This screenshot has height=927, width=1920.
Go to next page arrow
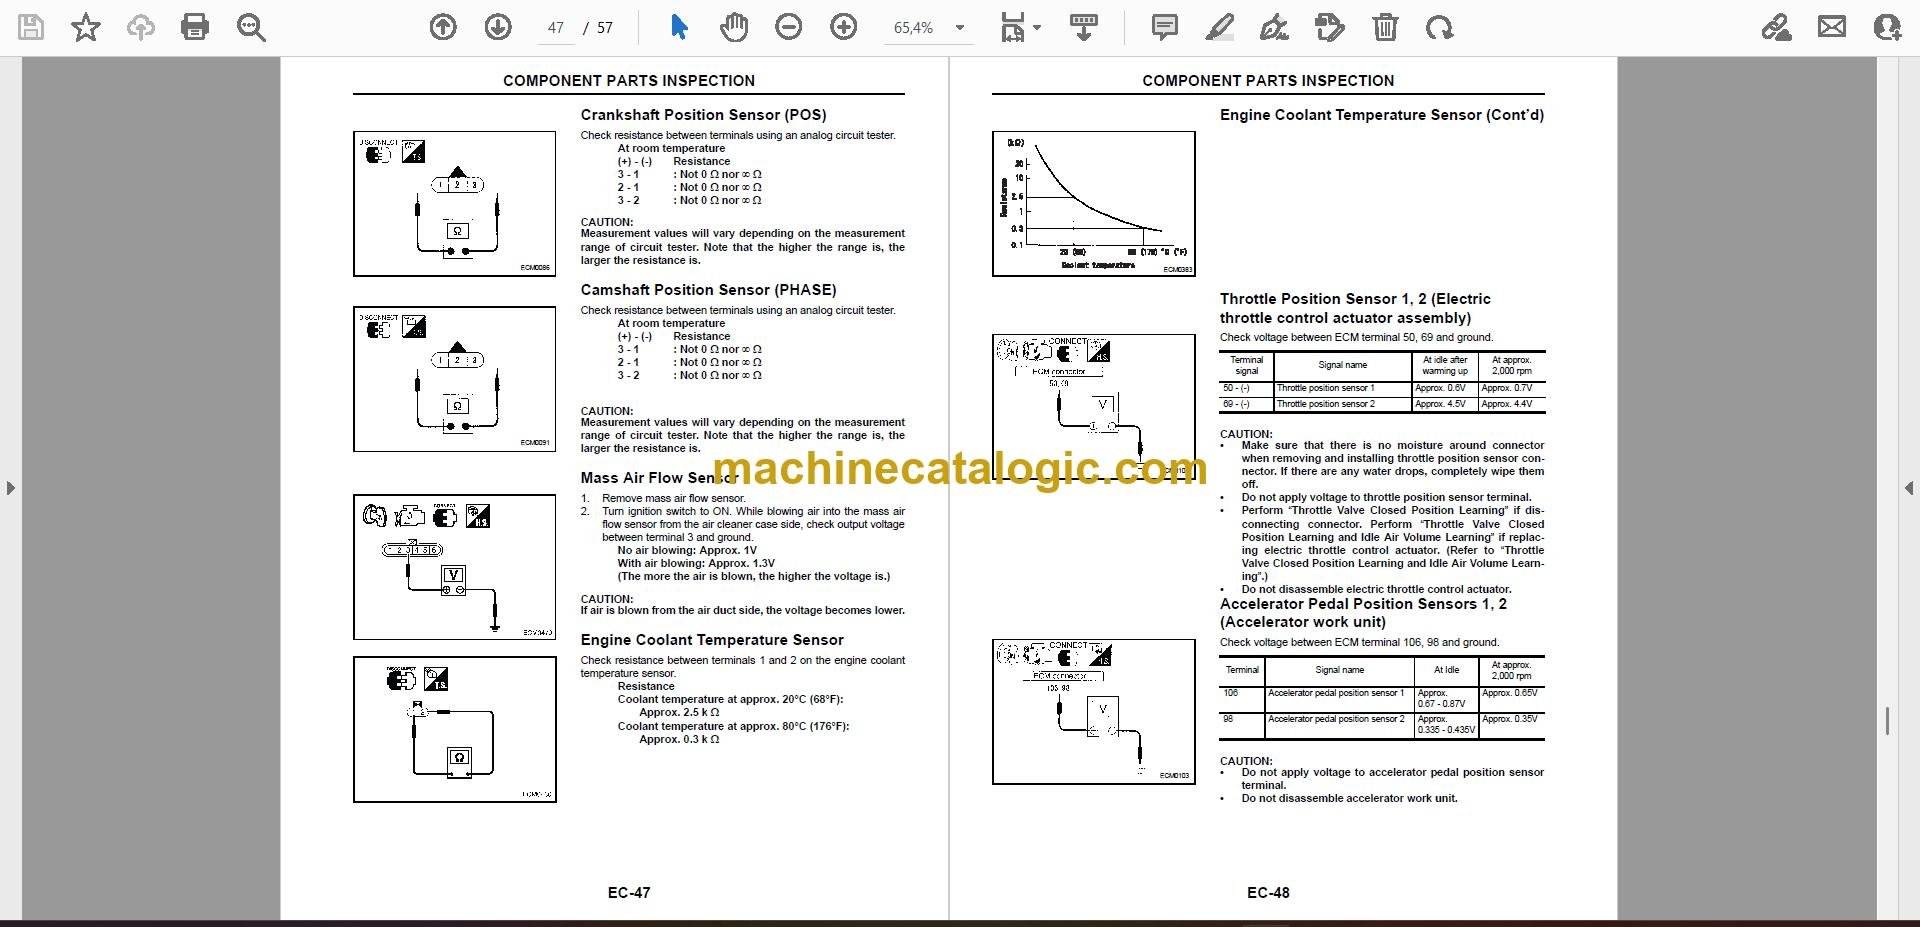tap(498, 27)
